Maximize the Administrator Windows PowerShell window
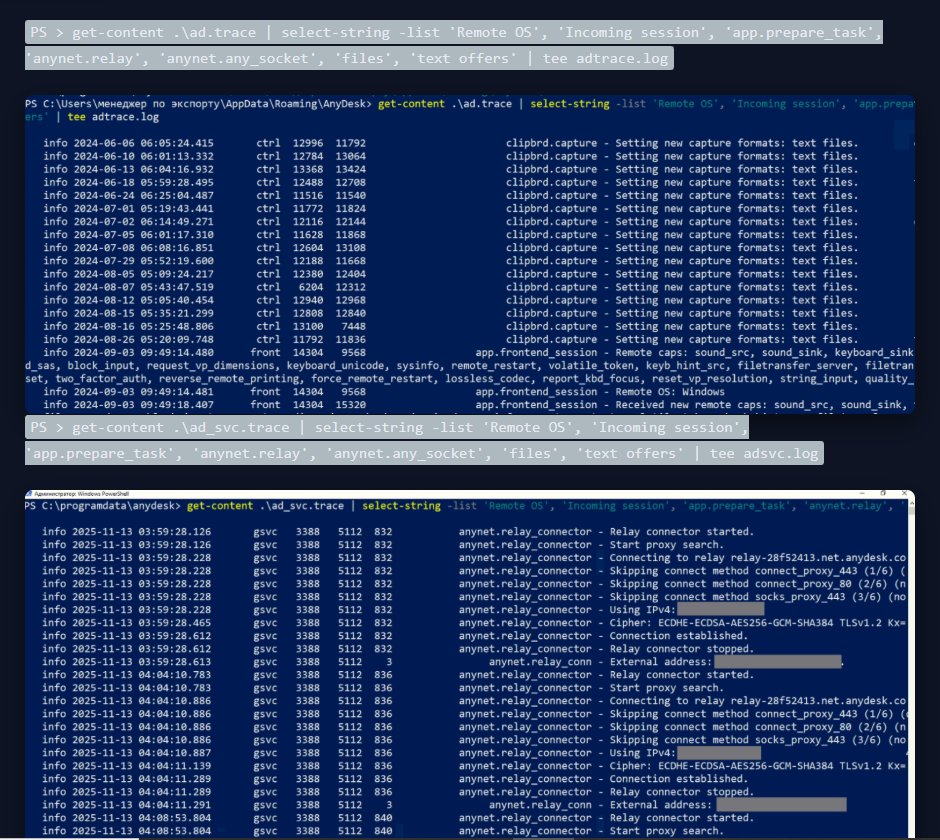The width and height of the screenshot is (940, 840). 883,493
